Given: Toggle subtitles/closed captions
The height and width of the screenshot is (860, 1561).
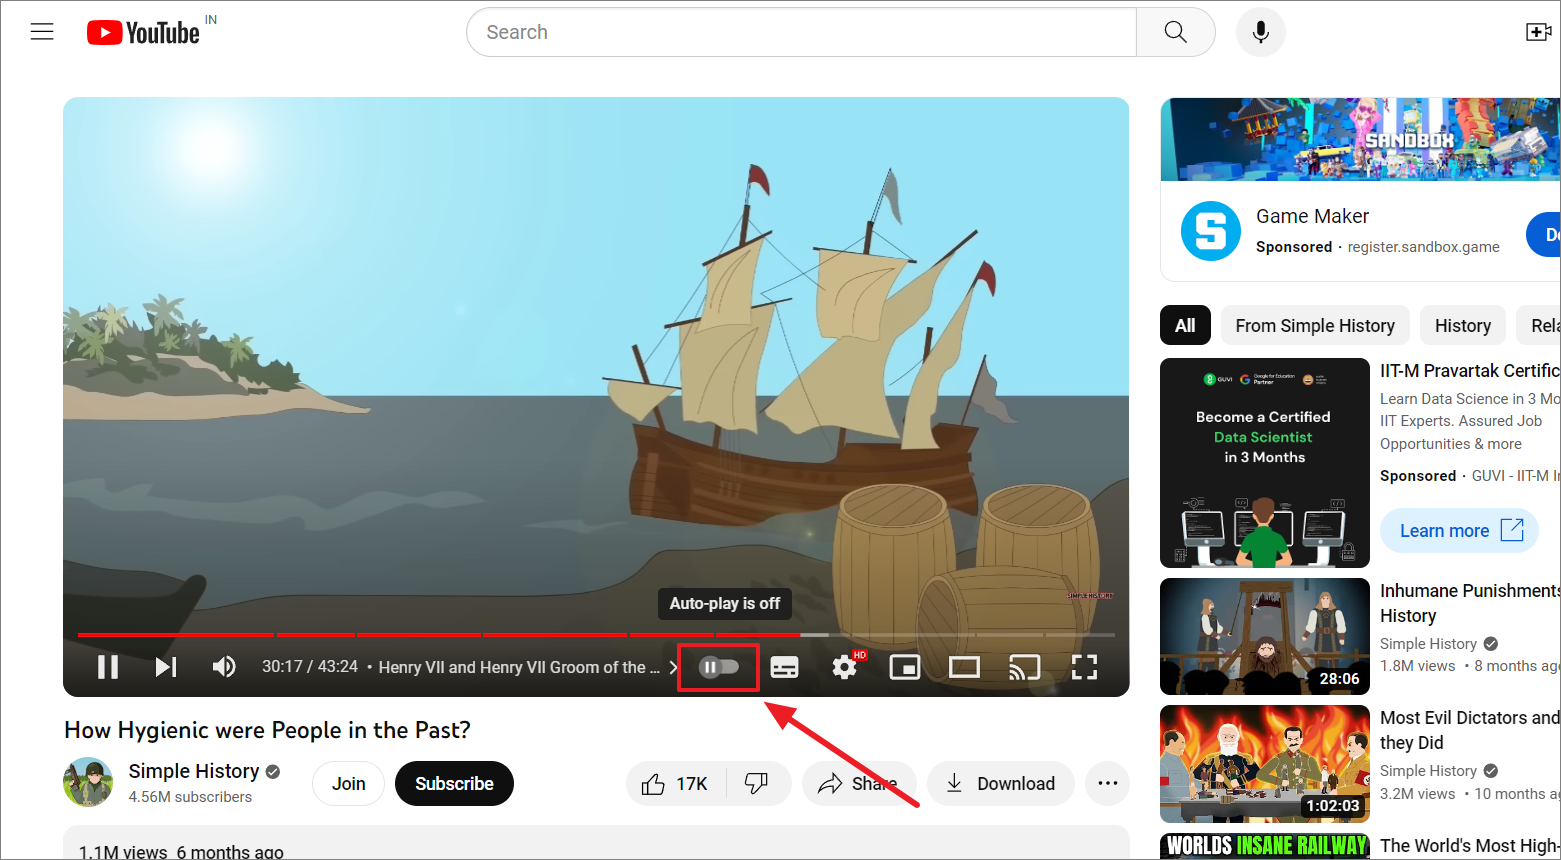Looking at the screenshot, I should [785, 667].
